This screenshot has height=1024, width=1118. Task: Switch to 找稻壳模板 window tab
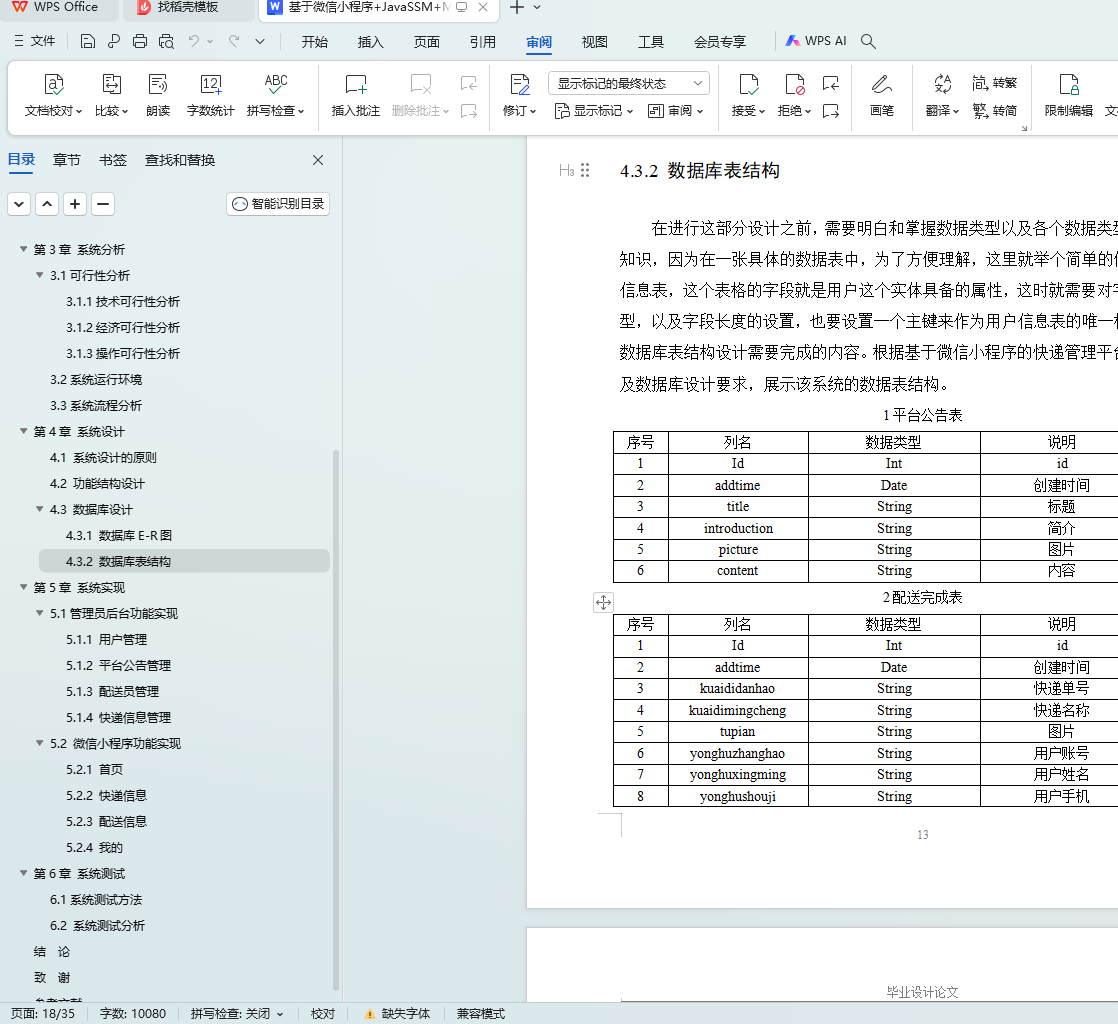tap(188, 7)
